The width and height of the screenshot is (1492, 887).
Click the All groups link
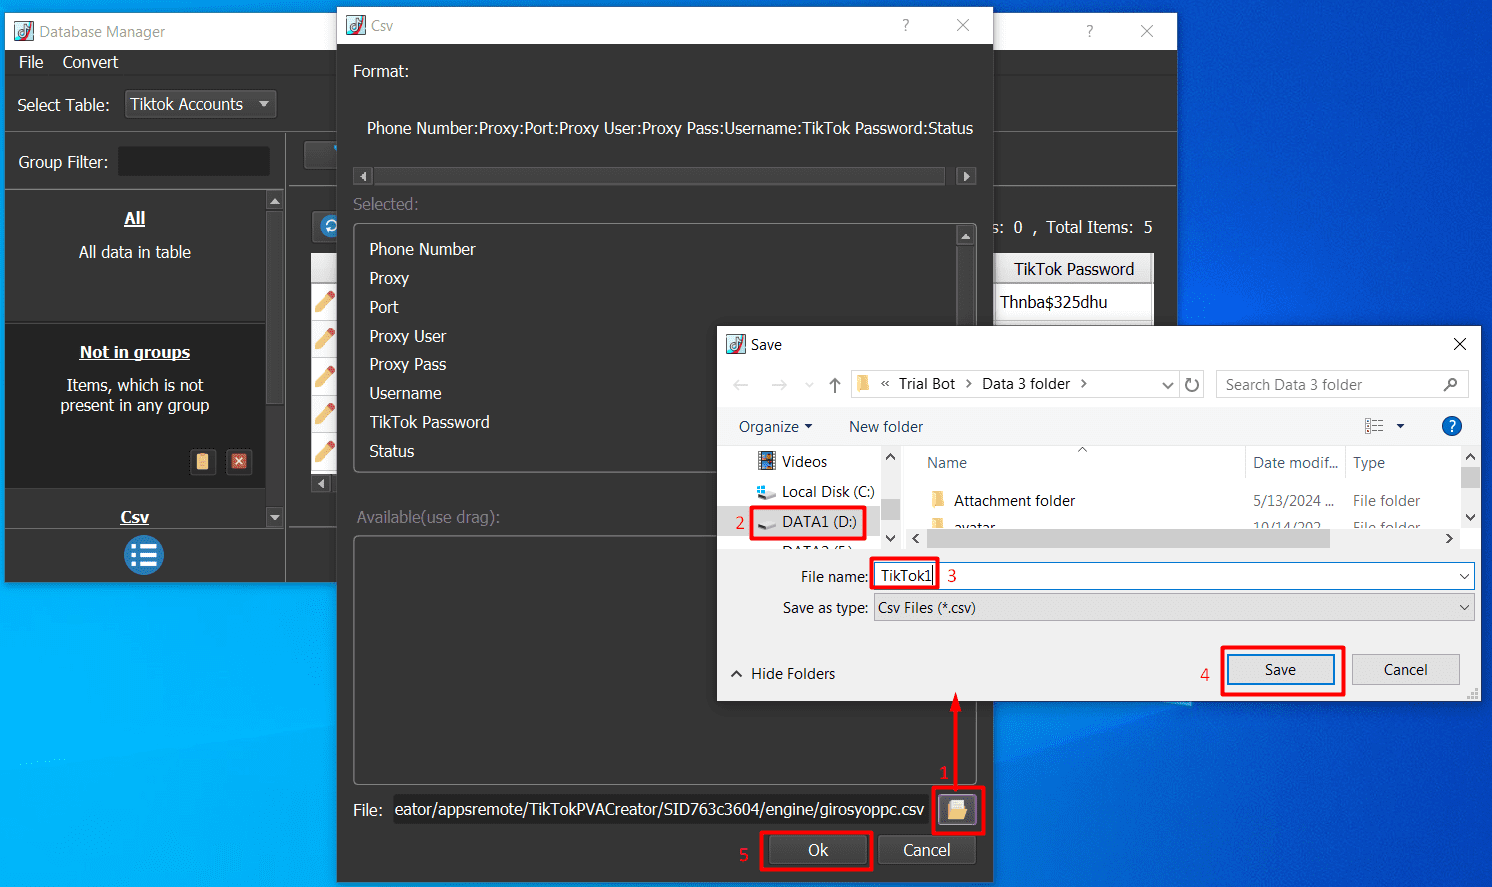click(135, 218)
